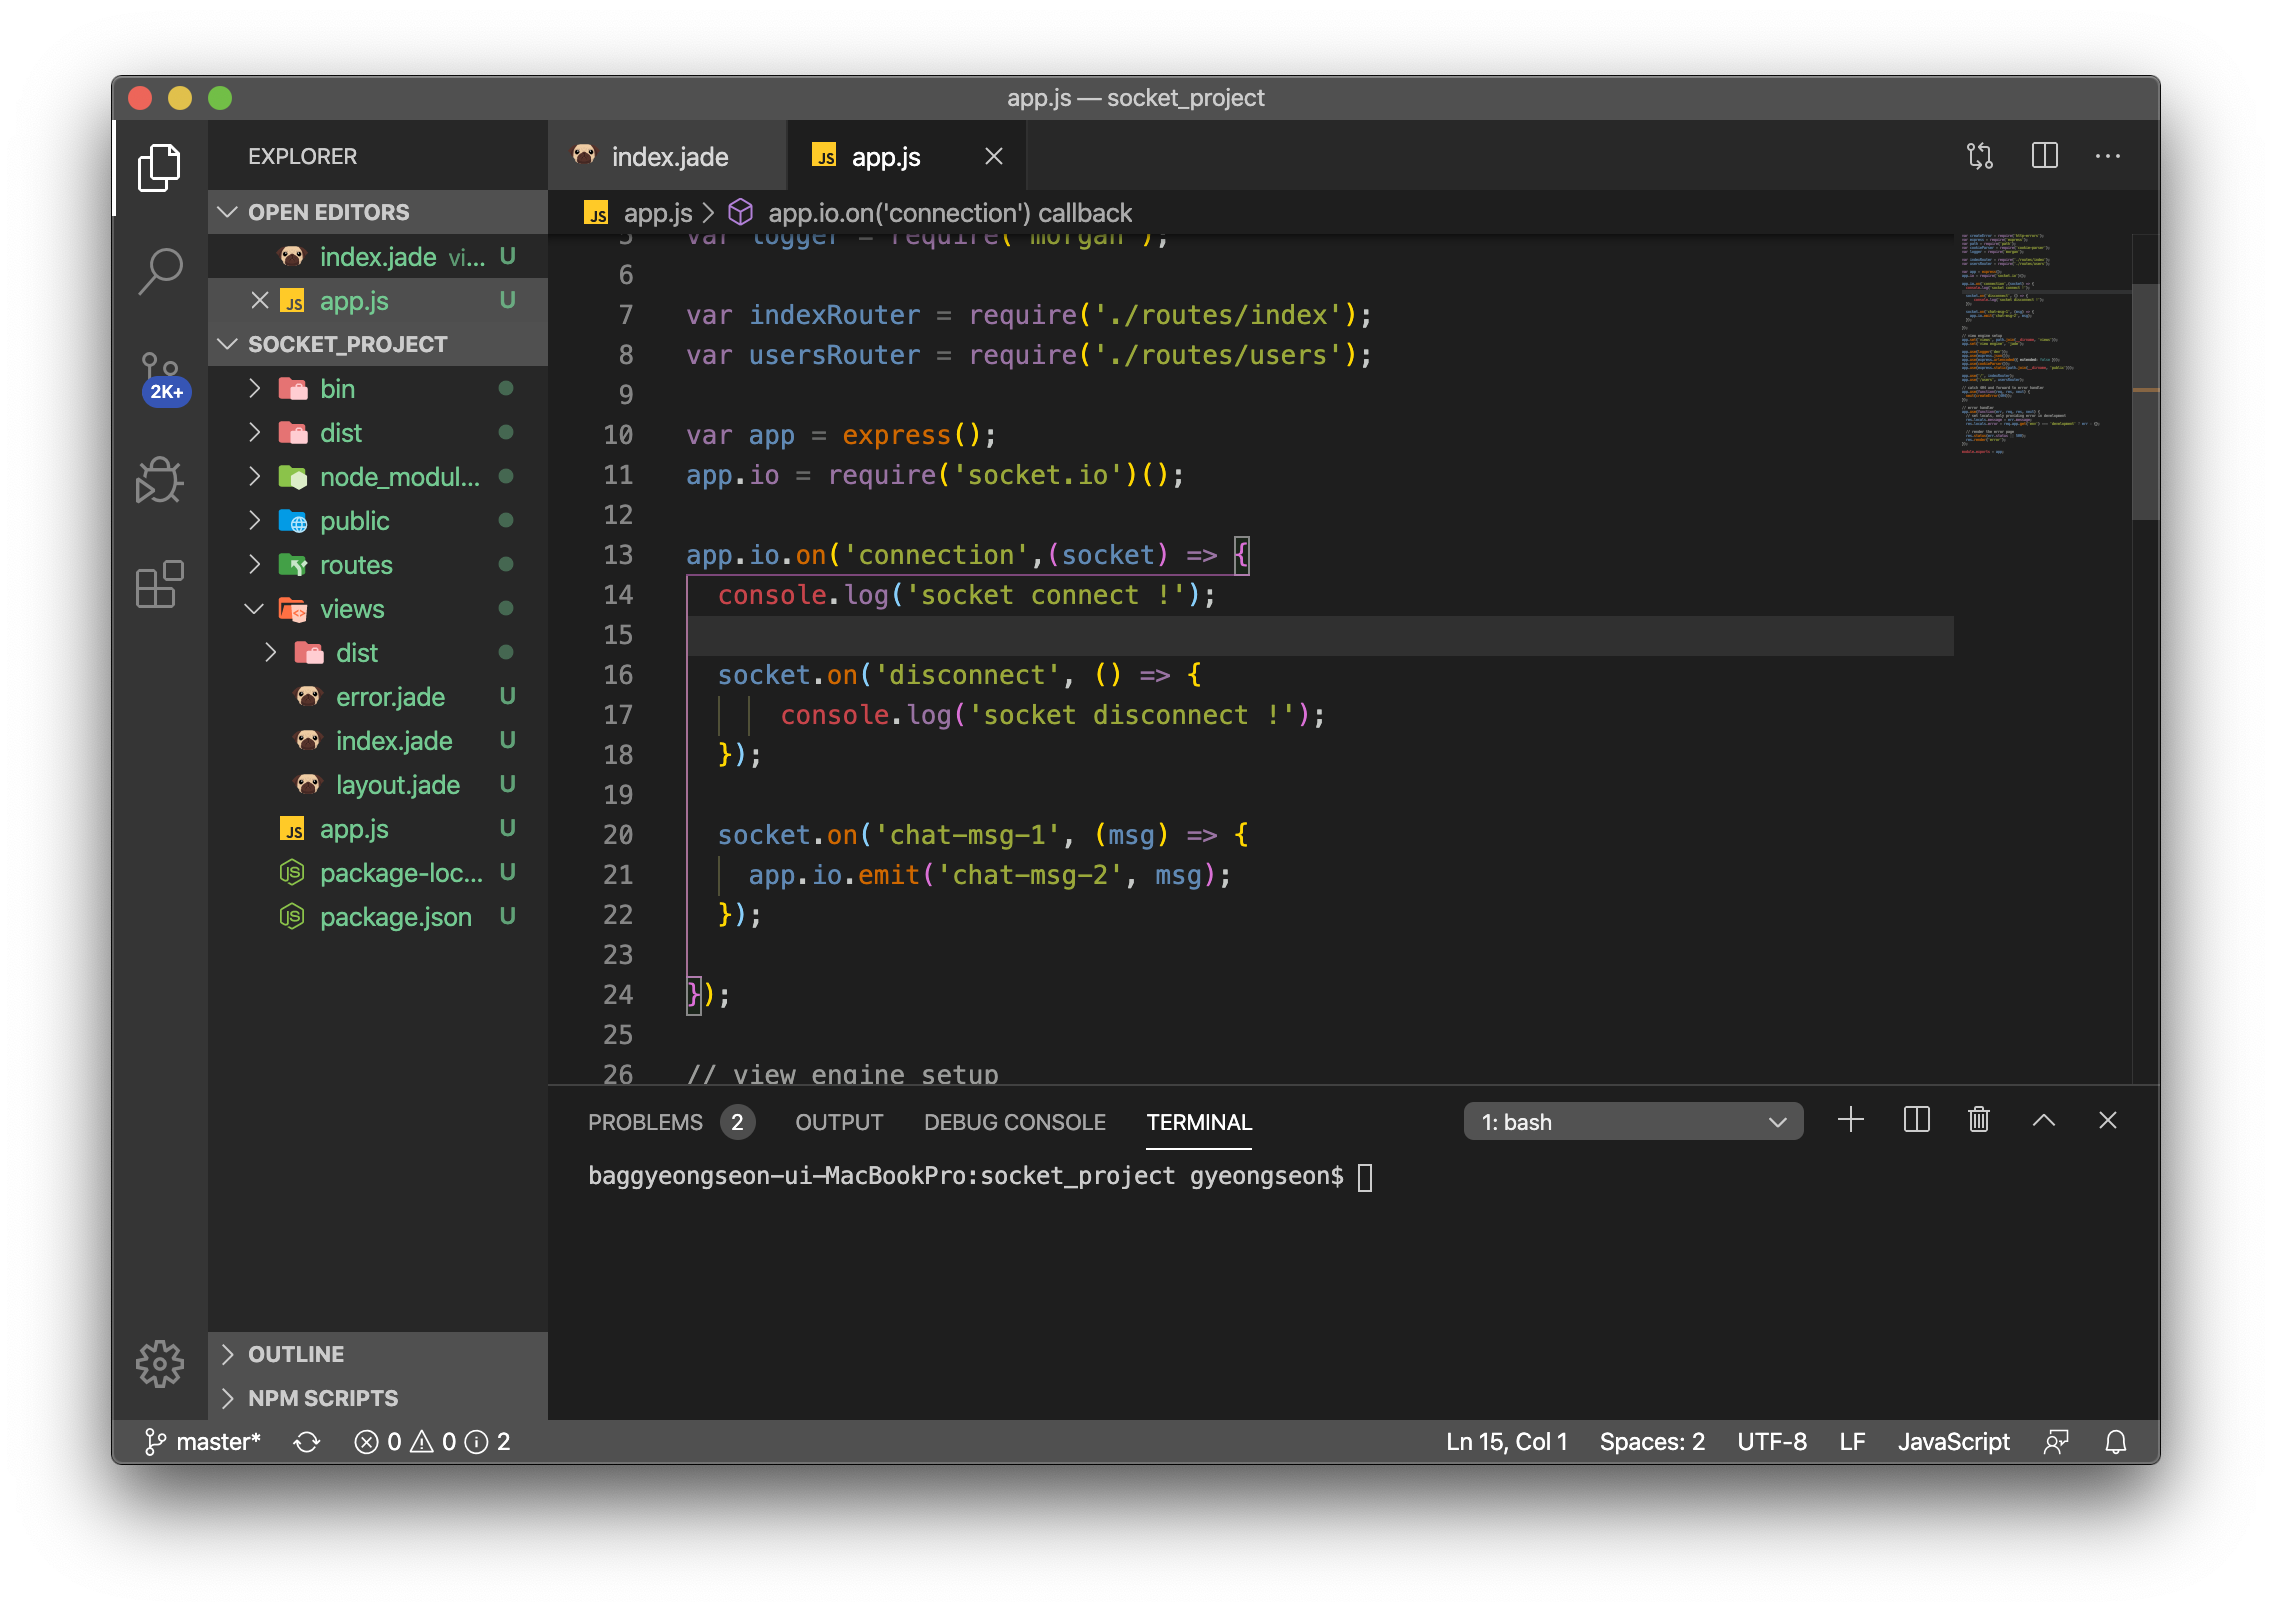Open the Manage gear icon
The width and height of the screenshot is (2272, 1612).
(x=160, y=1363)
